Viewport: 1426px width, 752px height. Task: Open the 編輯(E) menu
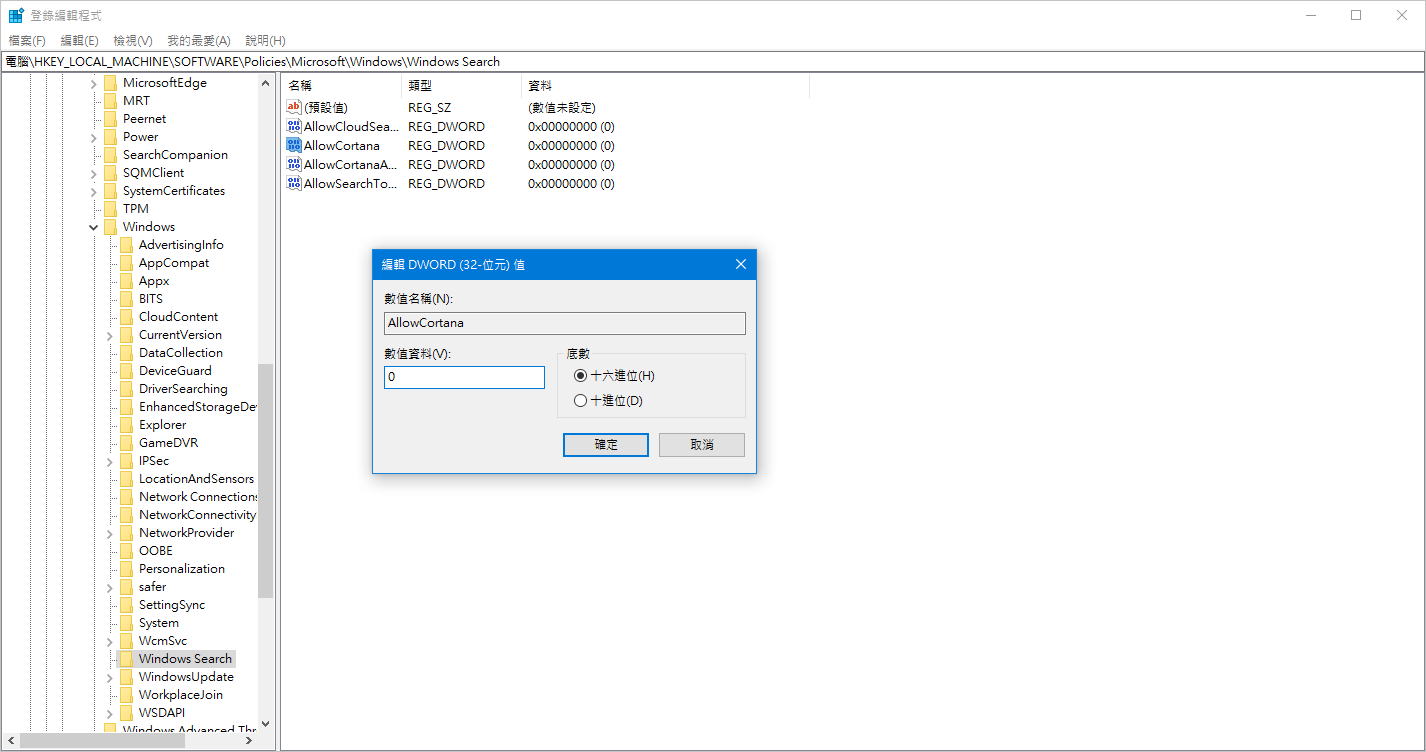pyautogui.click(x=79, y=41)
